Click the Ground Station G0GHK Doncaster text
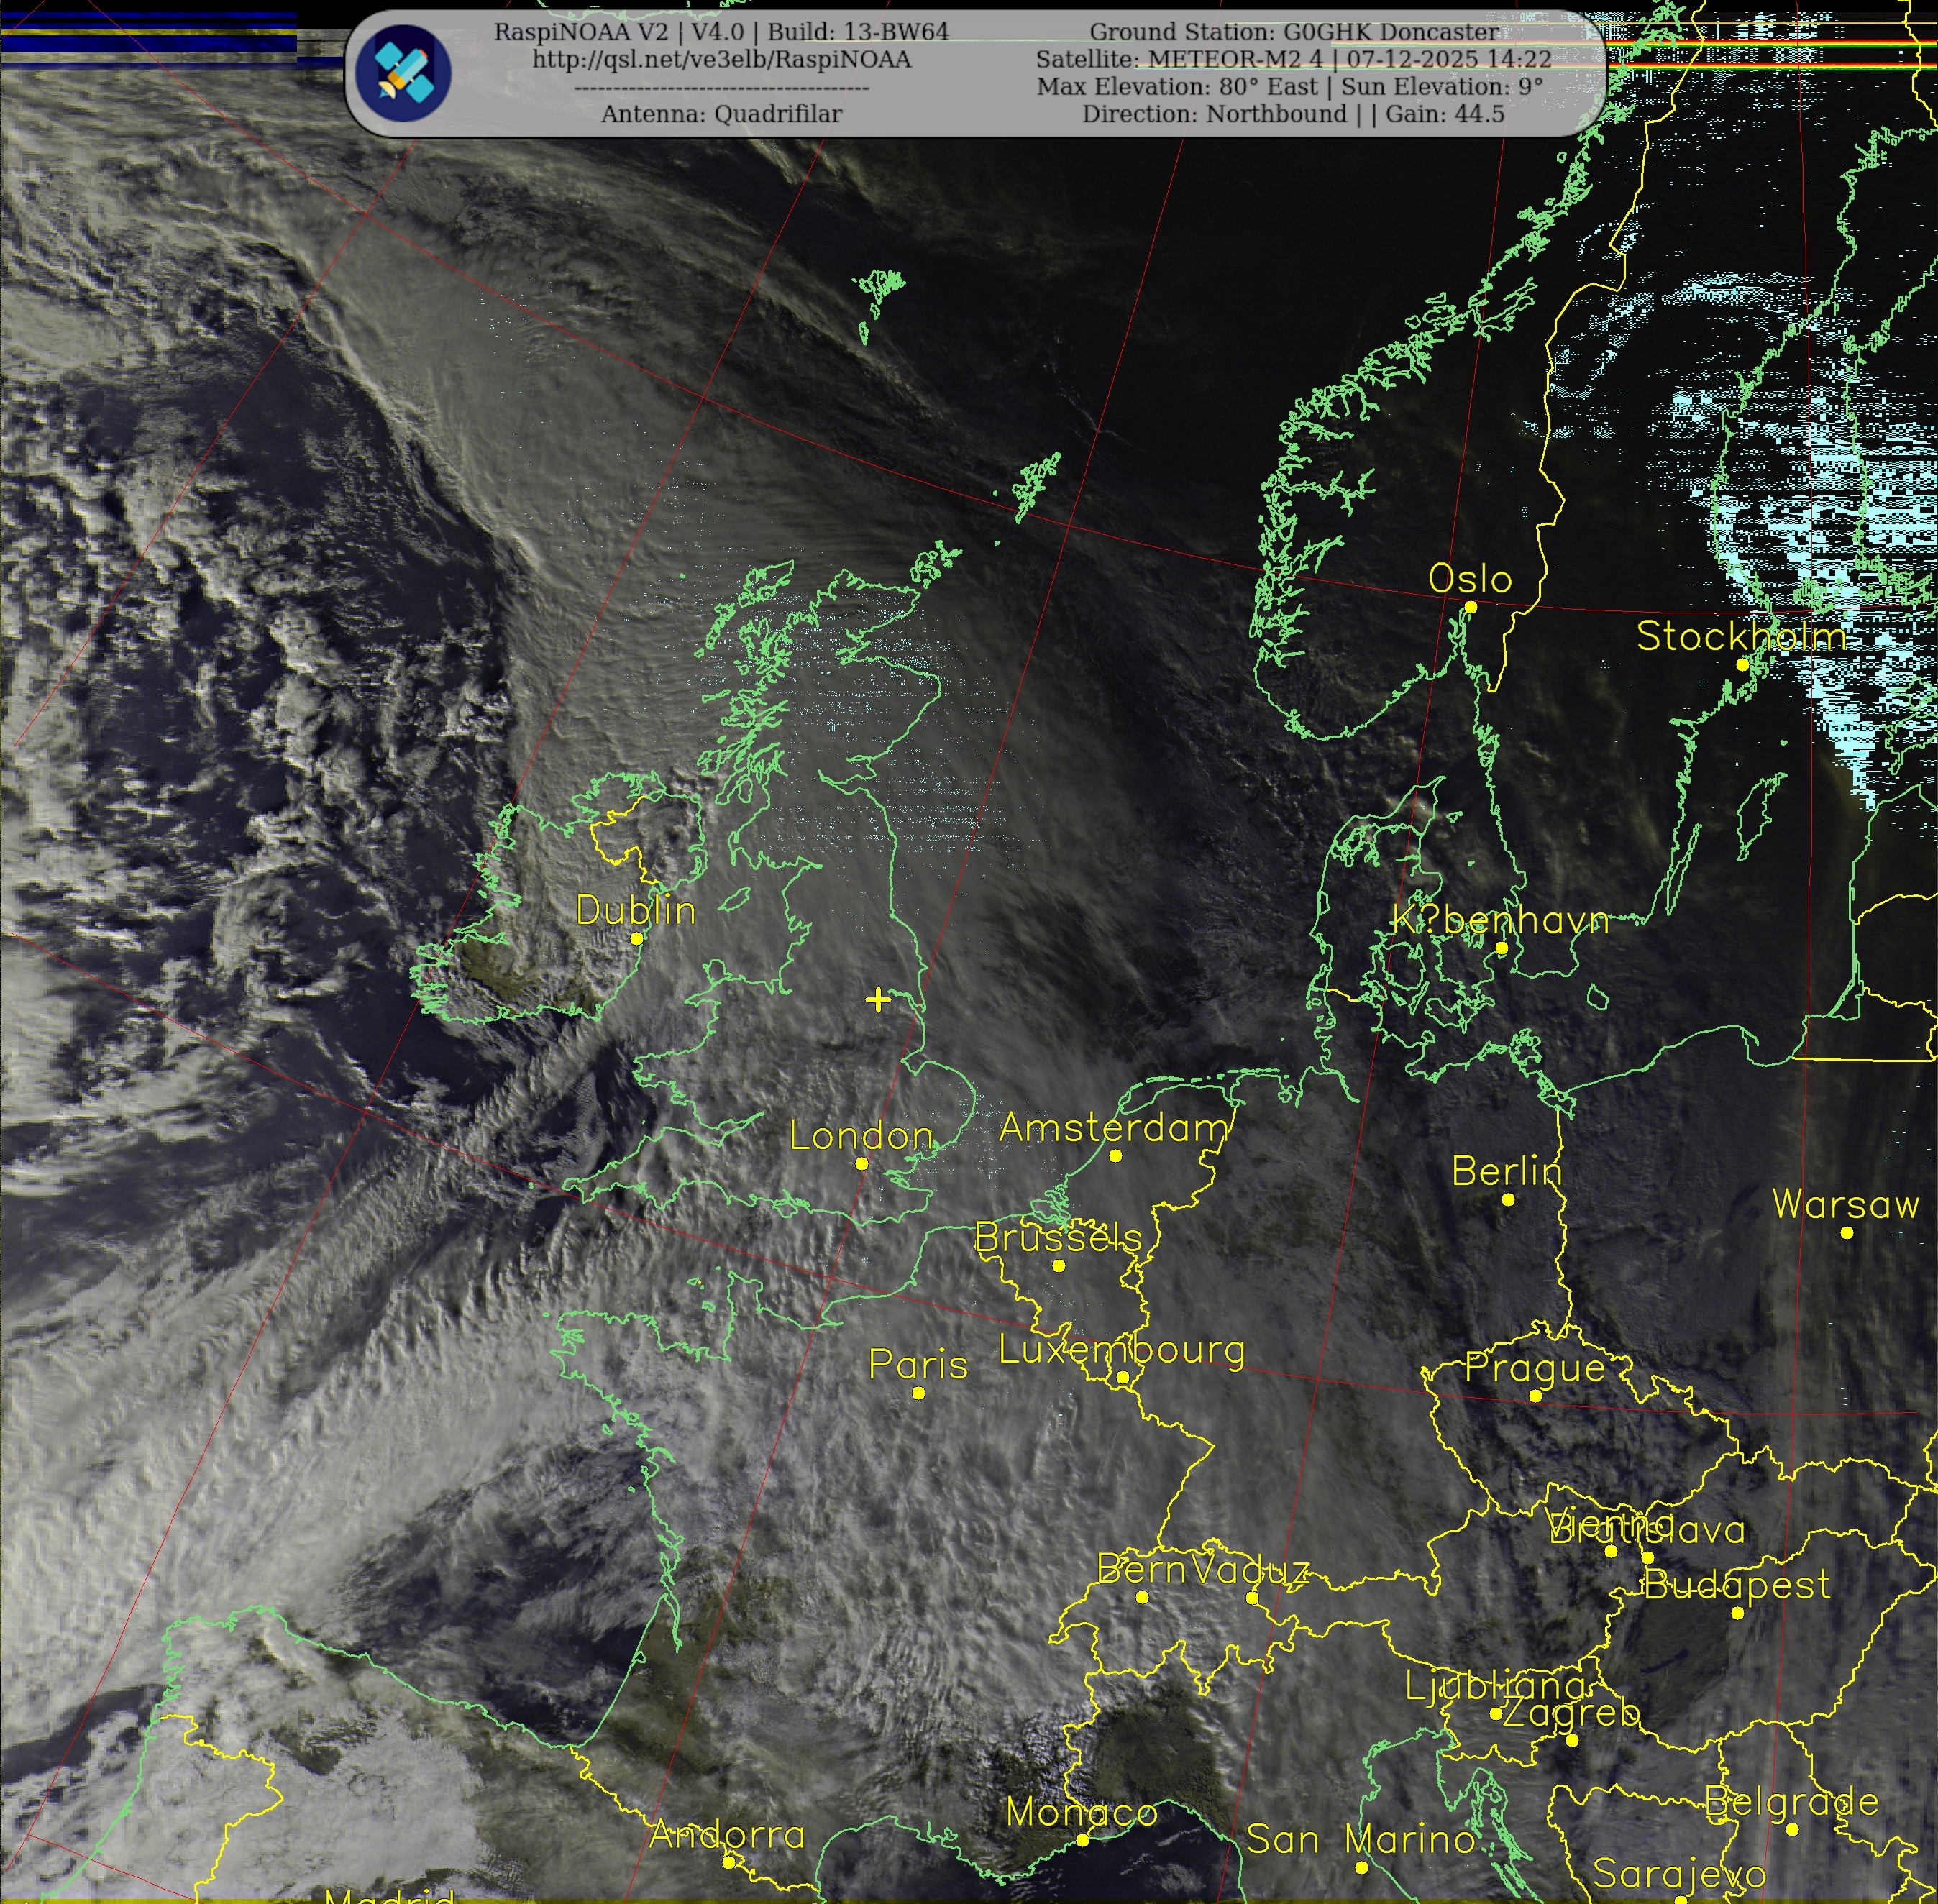 point(1294,32)
